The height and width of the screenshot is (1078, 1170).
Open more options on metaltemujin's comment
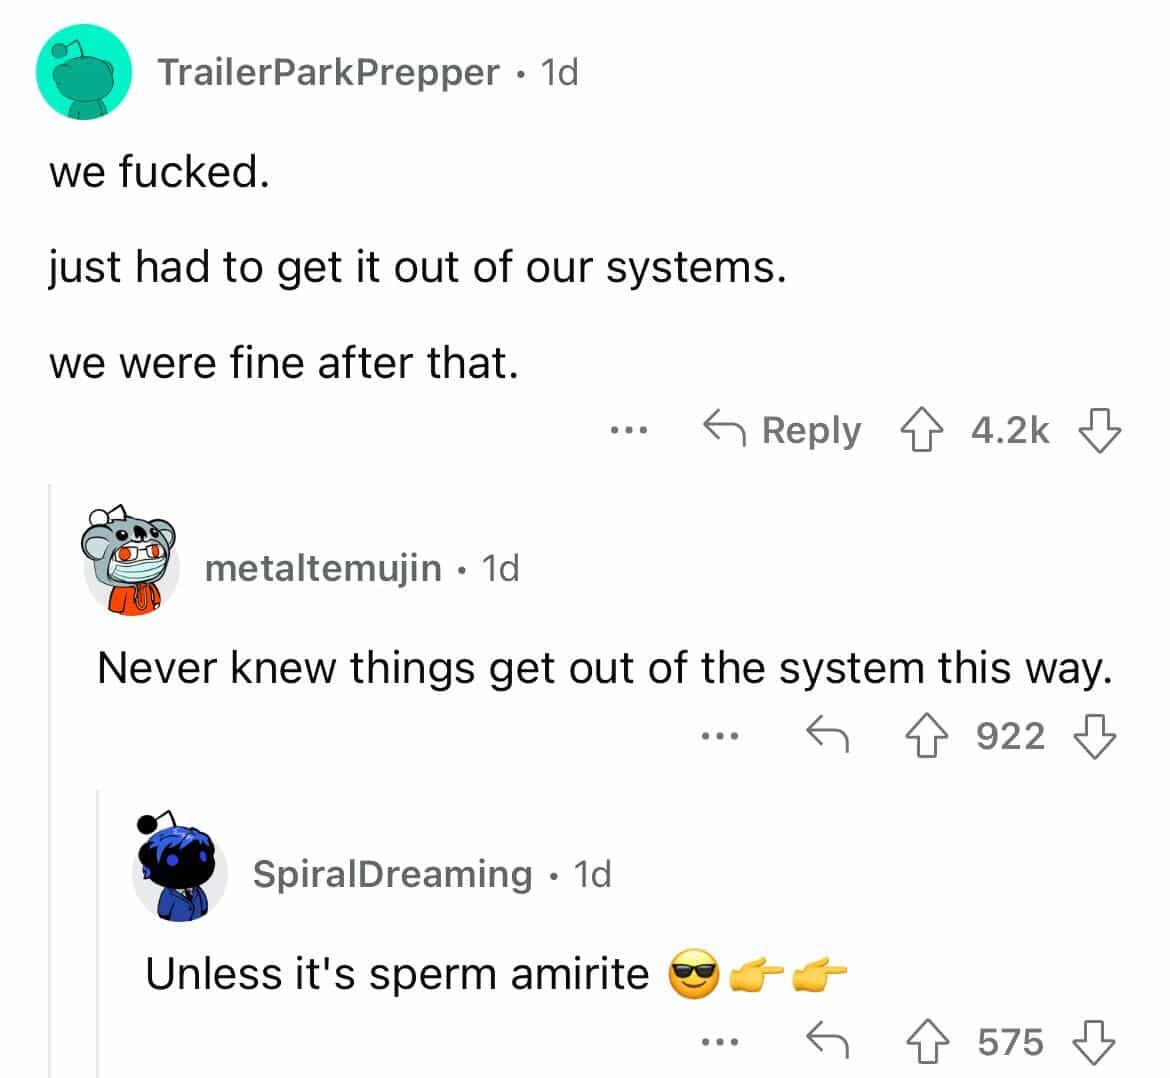pos(718,737)
